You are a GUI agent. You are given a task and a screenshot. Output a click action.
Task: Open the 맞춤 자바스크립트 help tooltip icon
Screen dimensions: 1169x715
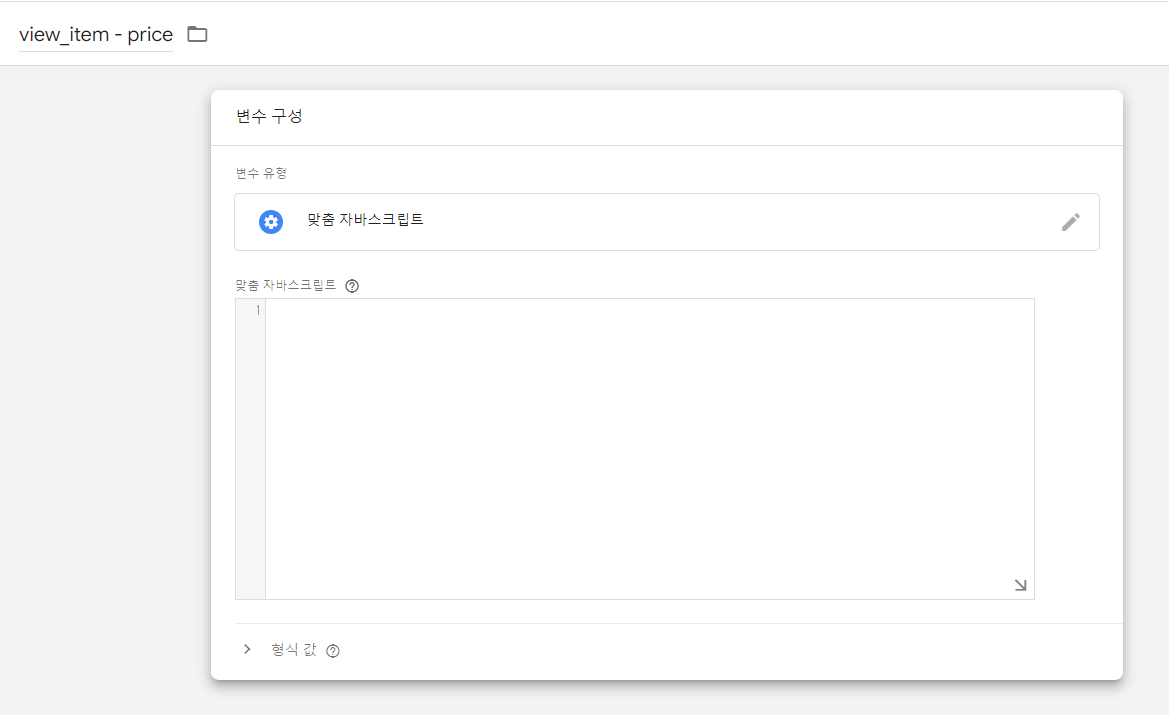pyautogui.click(x=351, y=285)
